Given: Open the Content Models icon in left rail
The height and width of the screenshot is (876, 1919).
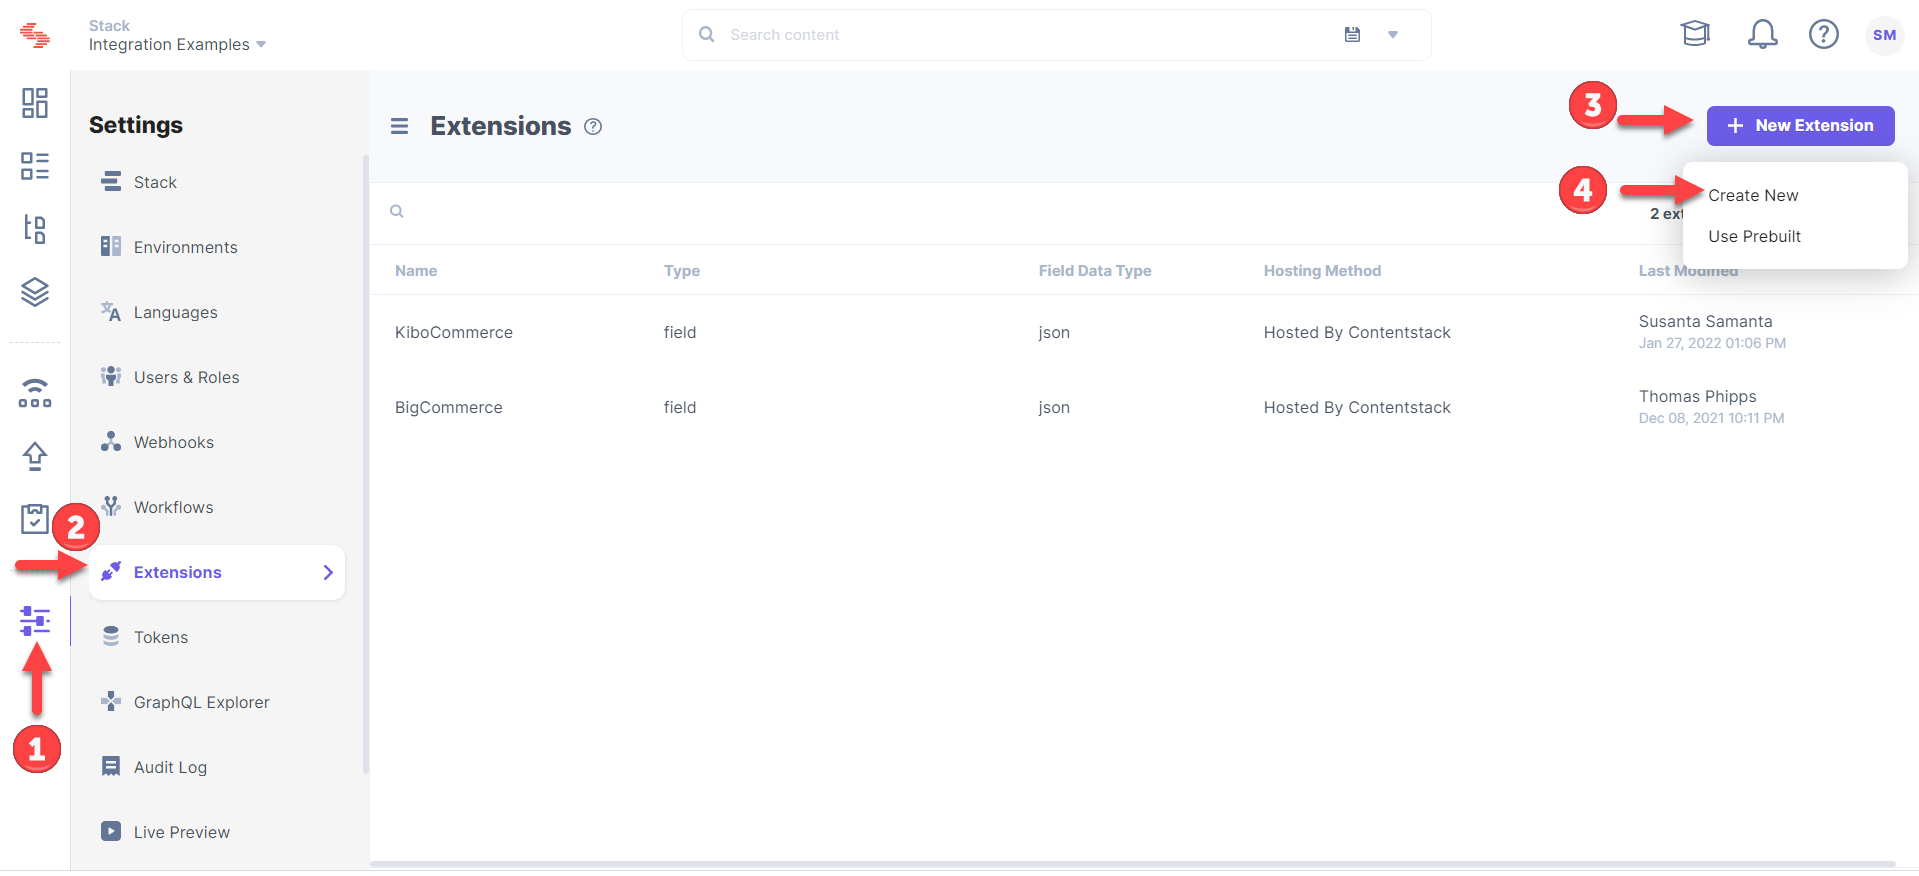Looking at the screenshot, I should [35, 229].
